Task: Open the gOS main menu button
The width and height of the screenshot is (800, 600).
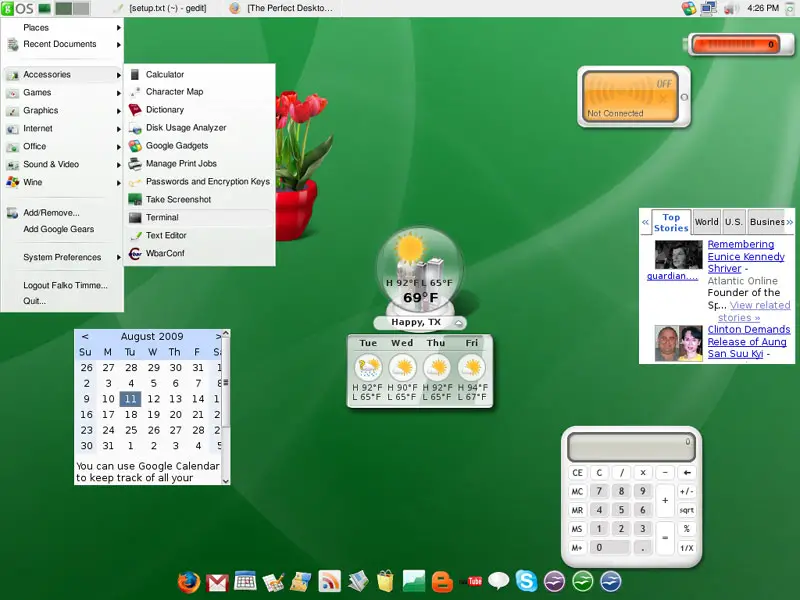Action: coord(18,8)
